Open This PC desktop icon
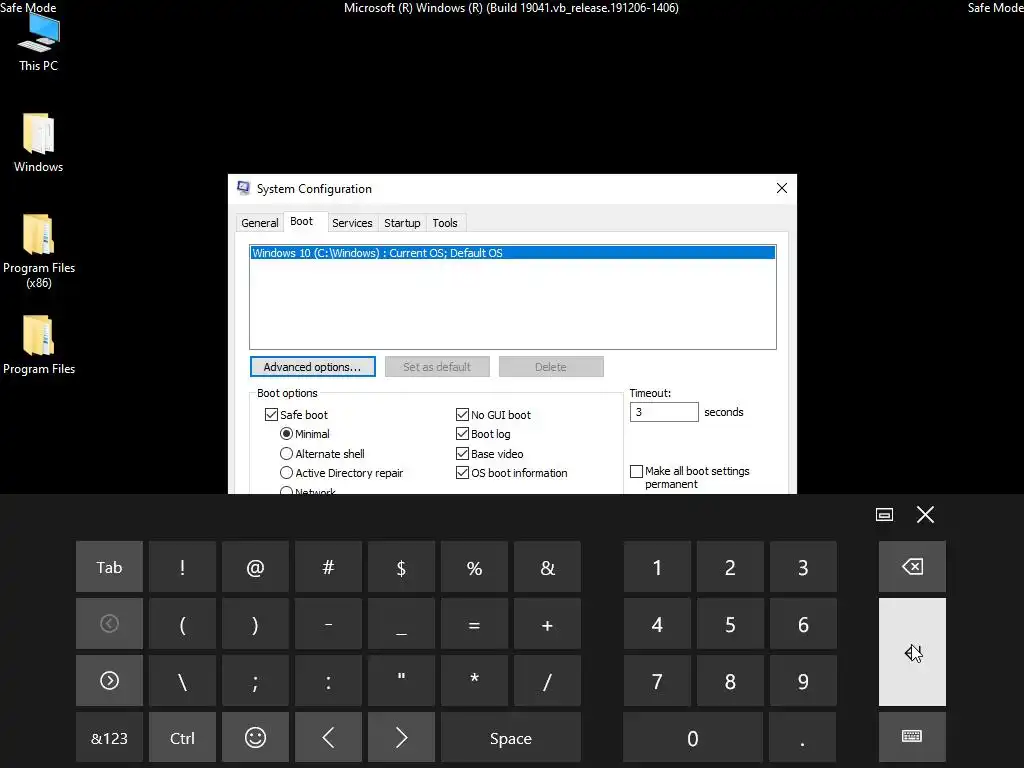1024x768 pixels. point(39,43)
